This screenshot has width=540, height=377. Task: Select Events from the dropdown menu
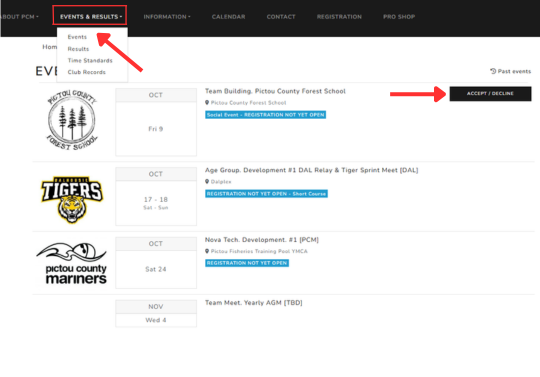tap(77, 37)
